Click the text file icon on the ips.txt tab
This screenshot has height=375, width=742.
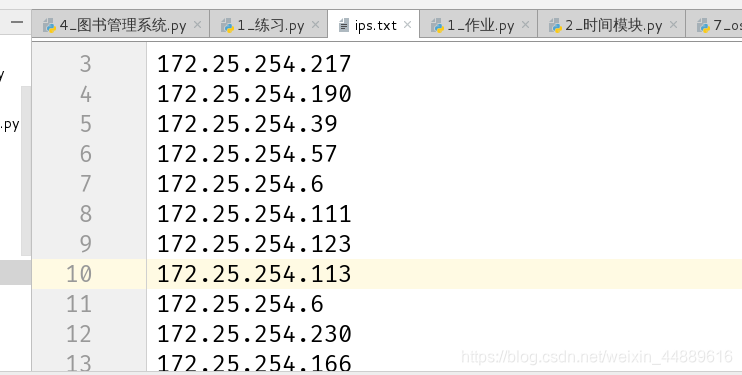(344, 25)
